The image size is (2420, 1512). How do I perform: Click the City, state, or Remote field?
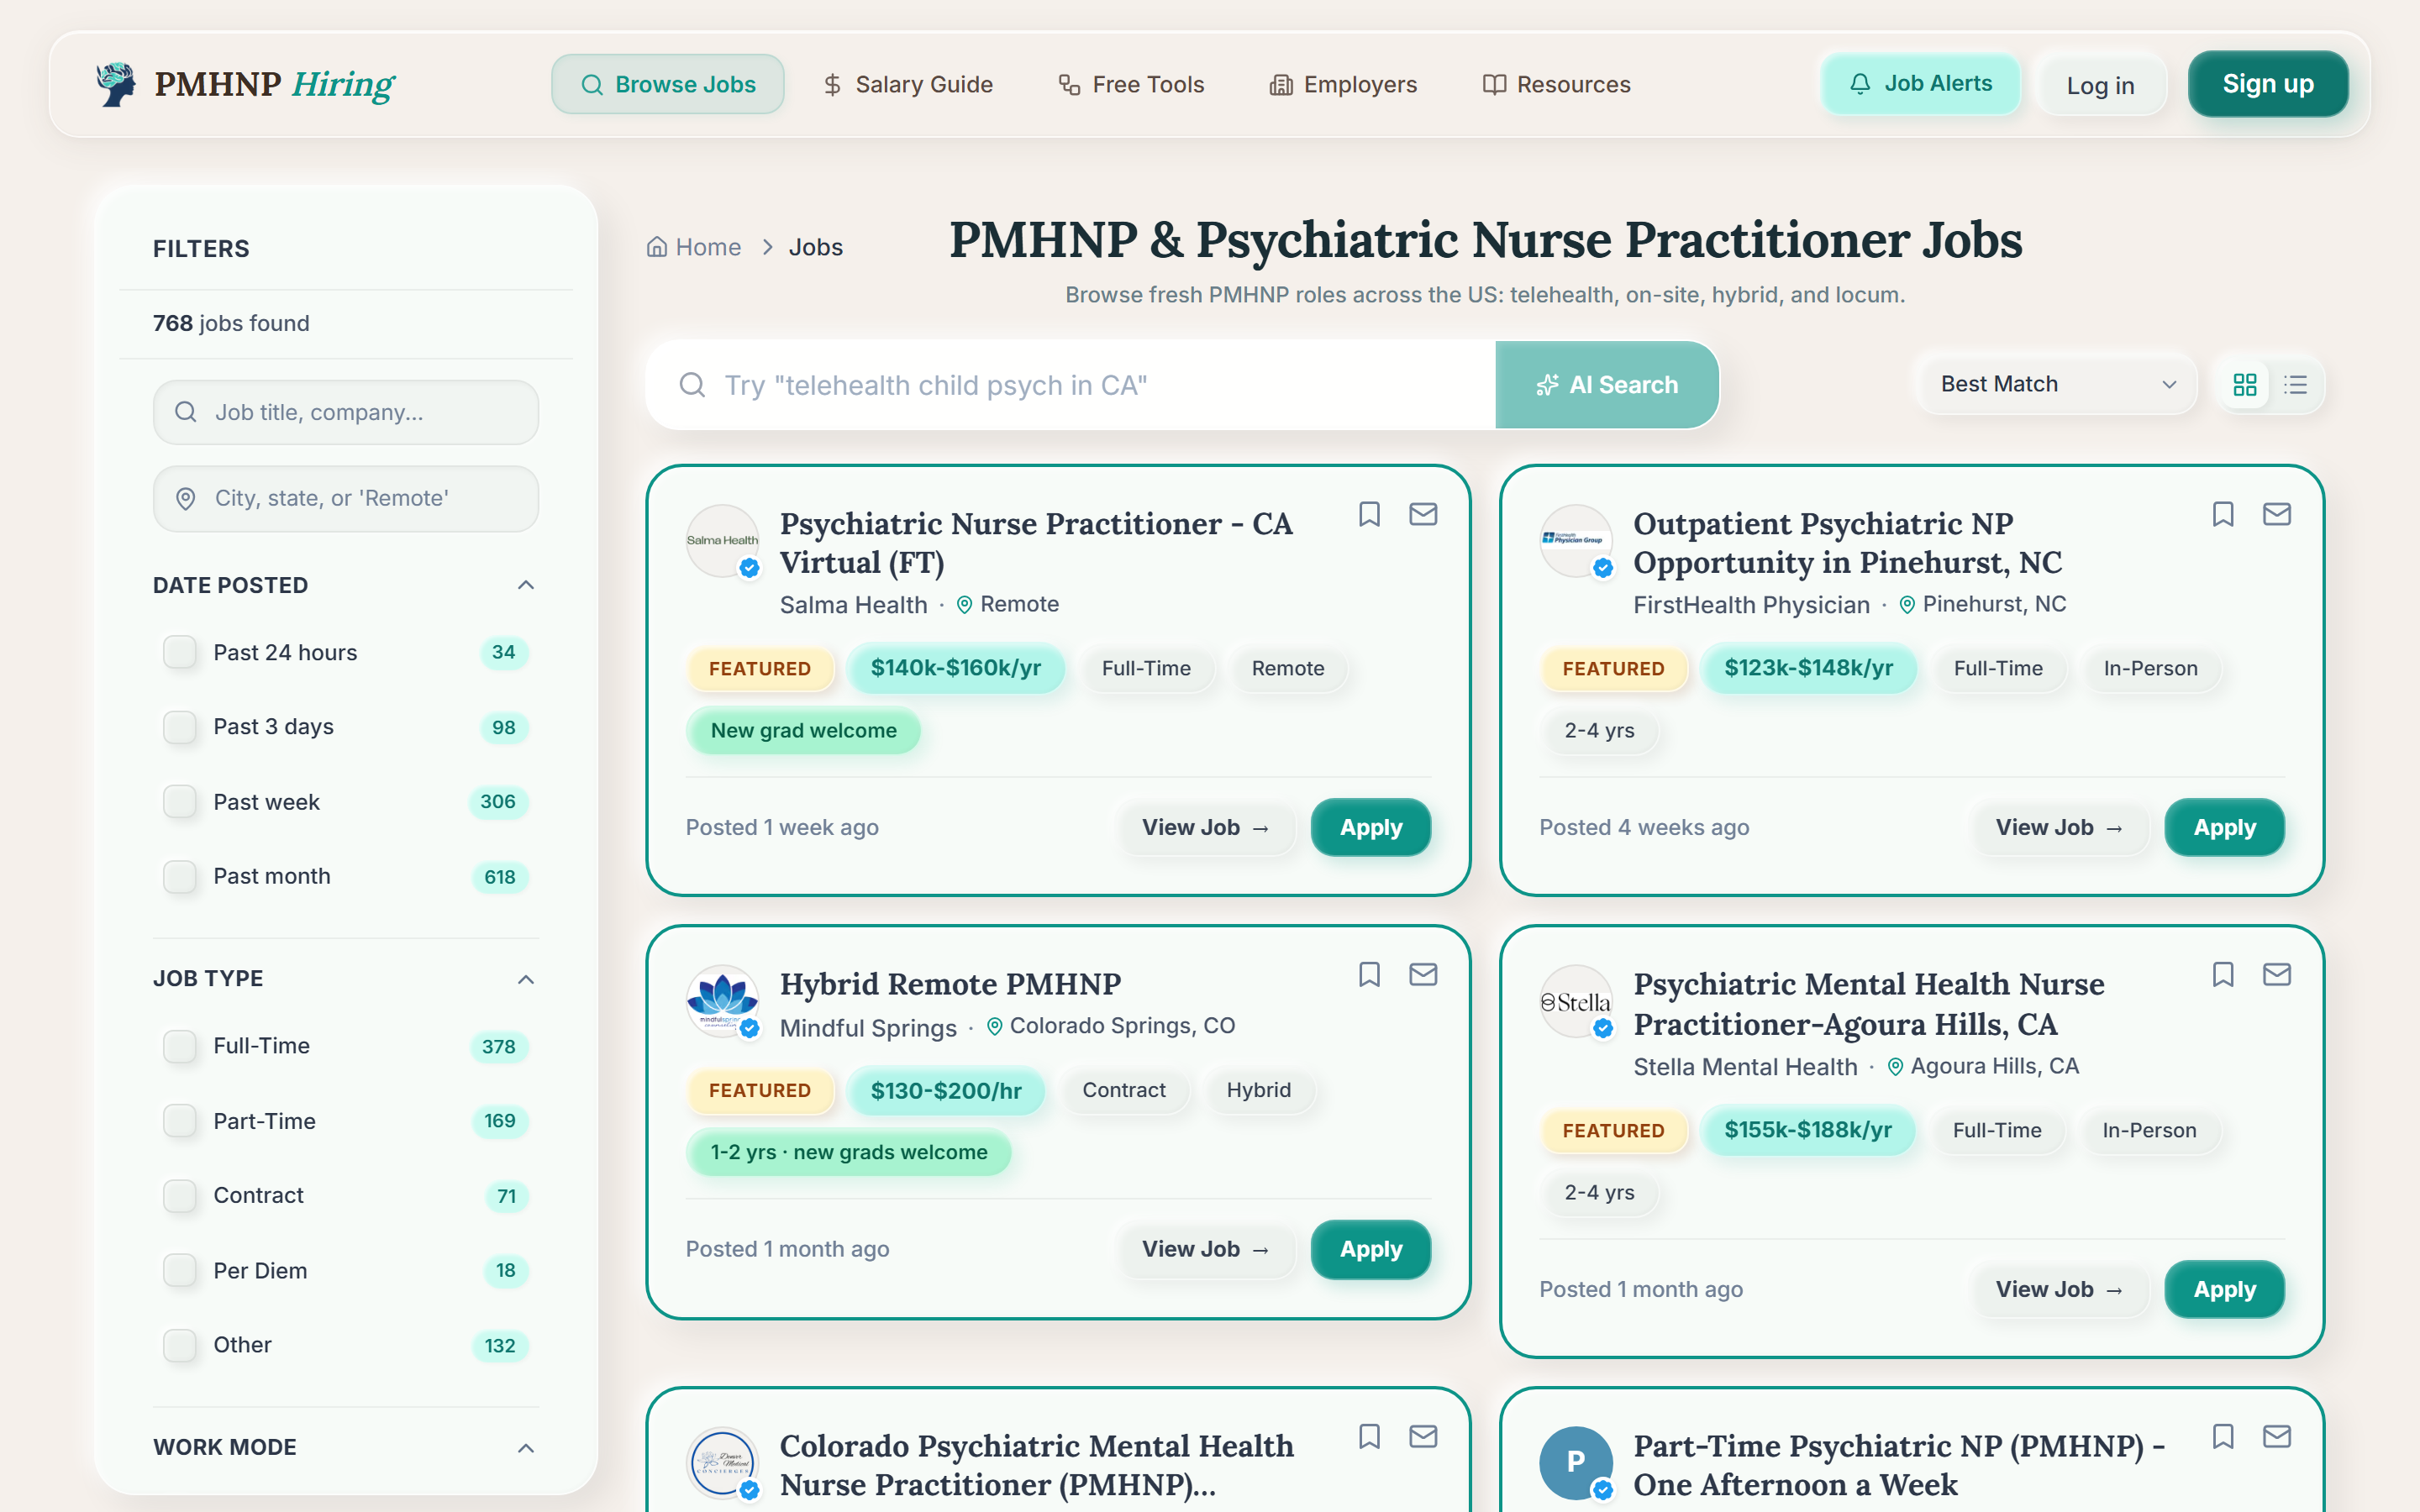pos(346,498)
